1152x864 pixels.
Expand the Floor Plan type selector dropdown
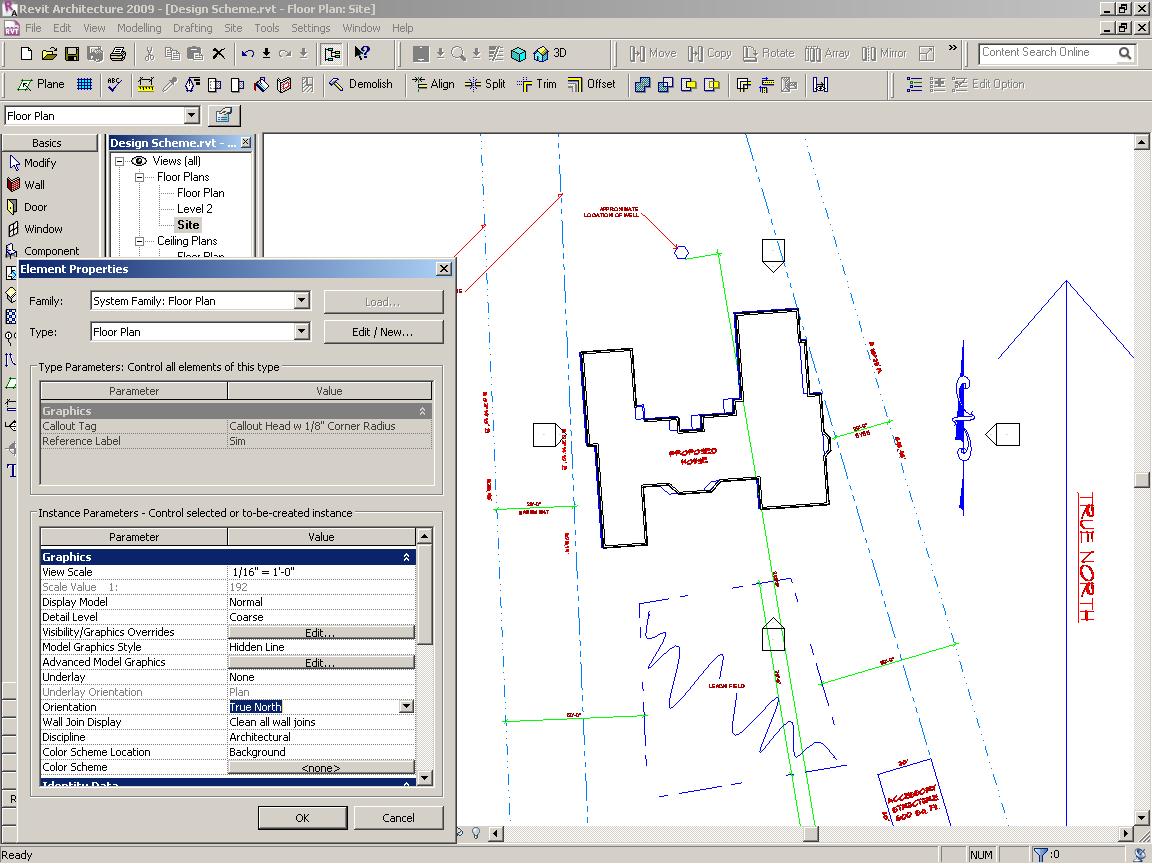tap(192, 116)
